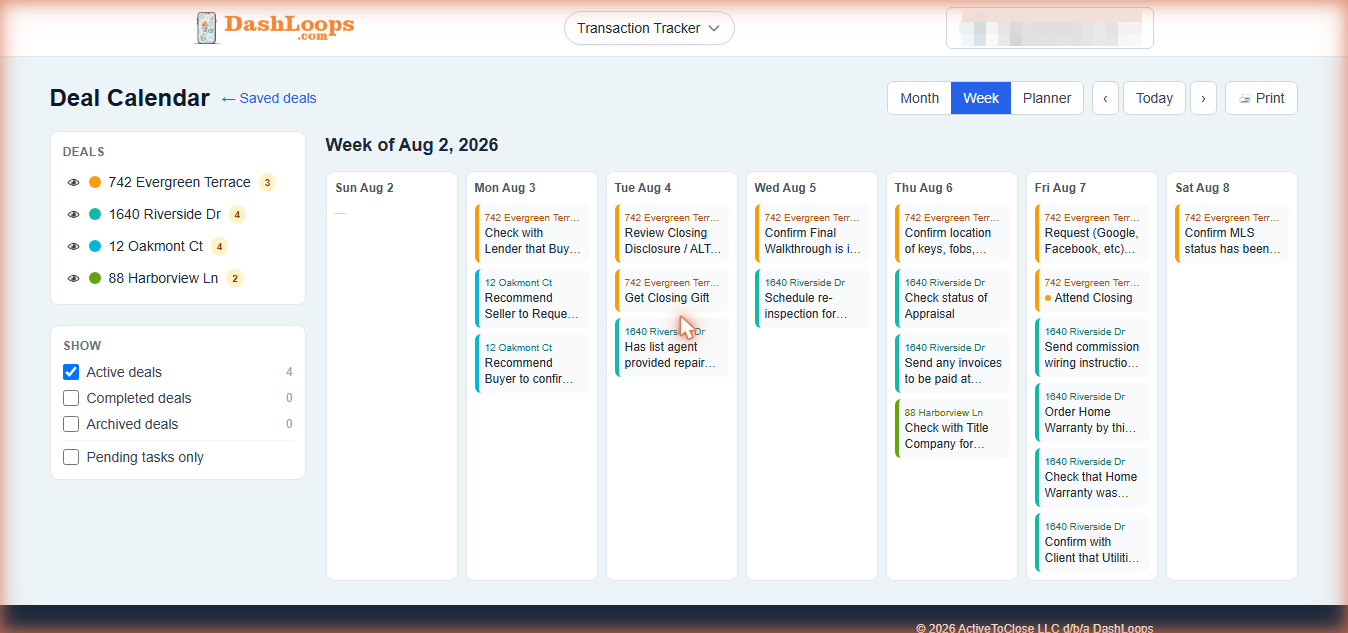Viewport: 1348px width, 633px height.
Task: Toggle visibility eye for 742 Evergreen Terrace
Action: tap(73, 183)
